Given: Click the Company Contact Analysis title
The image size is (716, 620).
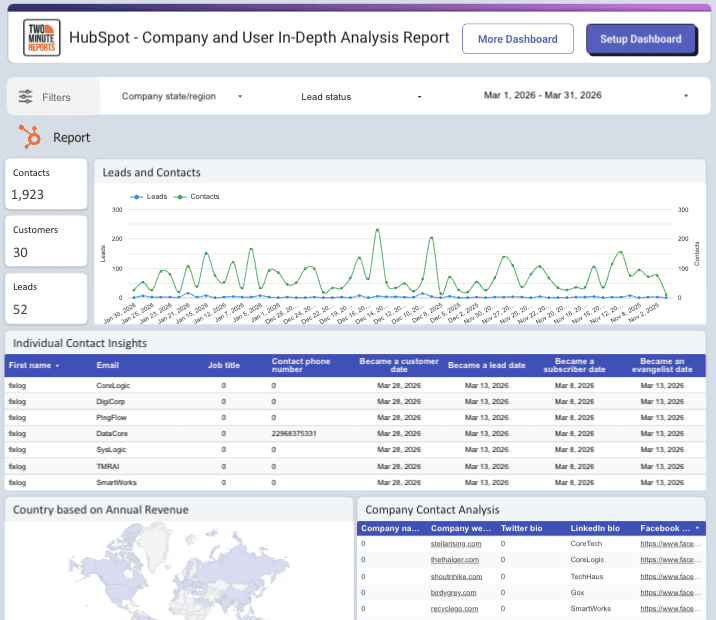Looking at the screenshot, I should [x=432, y=510].
